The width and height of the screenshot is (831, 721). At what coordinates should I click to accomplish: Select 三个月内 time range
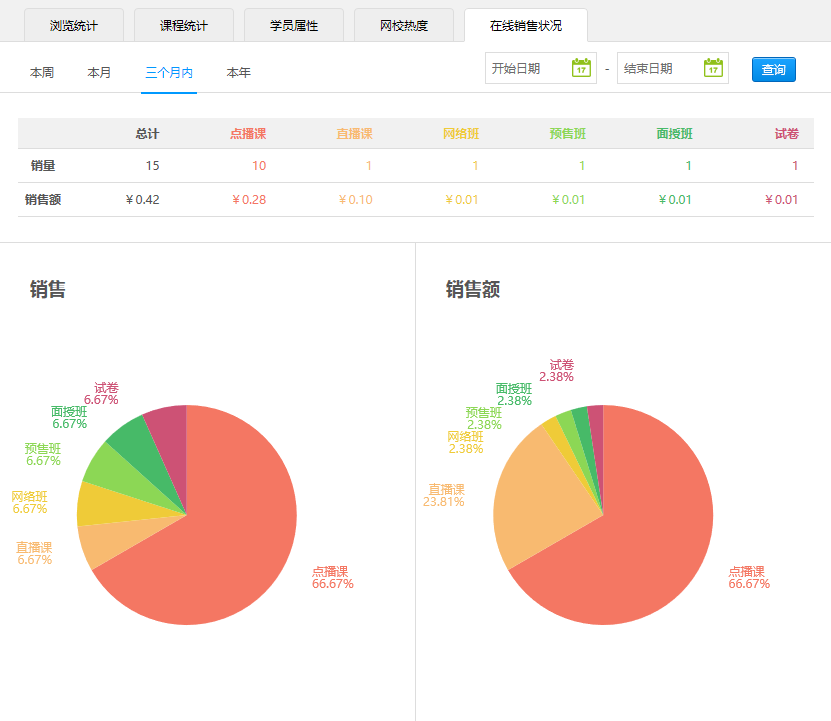pyautogui.click(x=169, y=72)
